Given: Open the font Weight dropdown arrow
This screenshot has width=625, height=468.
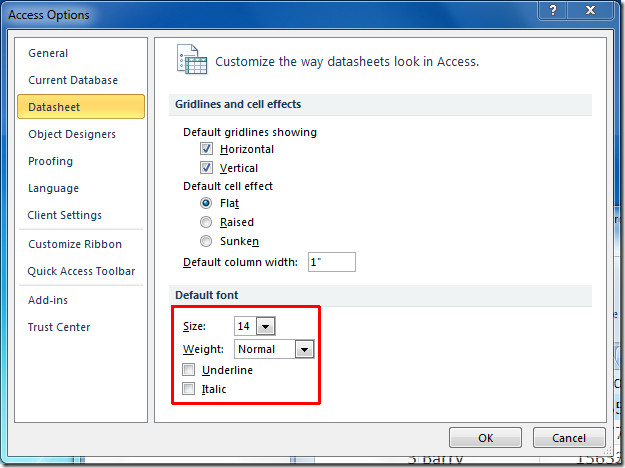Looking at the screenshot, I should tap(305, 349).
